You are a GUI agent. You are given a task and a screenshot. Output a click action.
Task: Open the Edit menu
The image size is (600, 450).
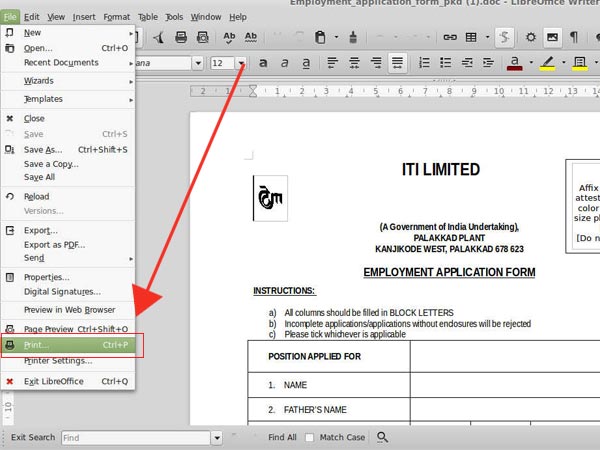coord(31,17)
